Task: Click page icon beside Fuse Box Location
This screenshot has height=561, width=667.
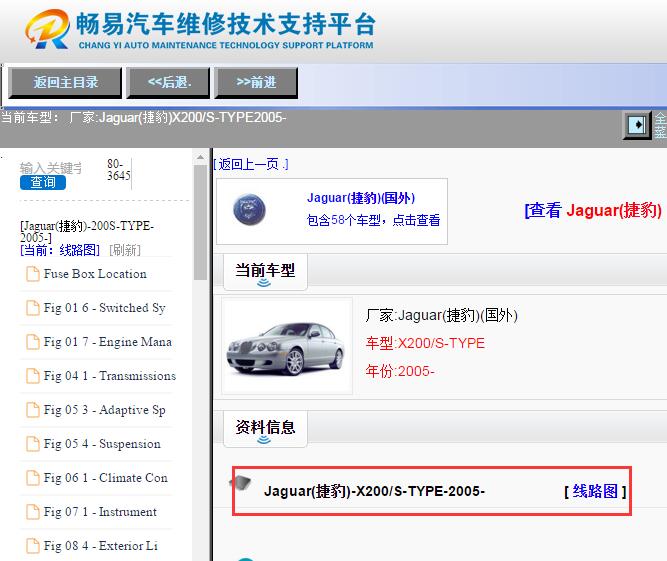Action: tap(32, 274)
